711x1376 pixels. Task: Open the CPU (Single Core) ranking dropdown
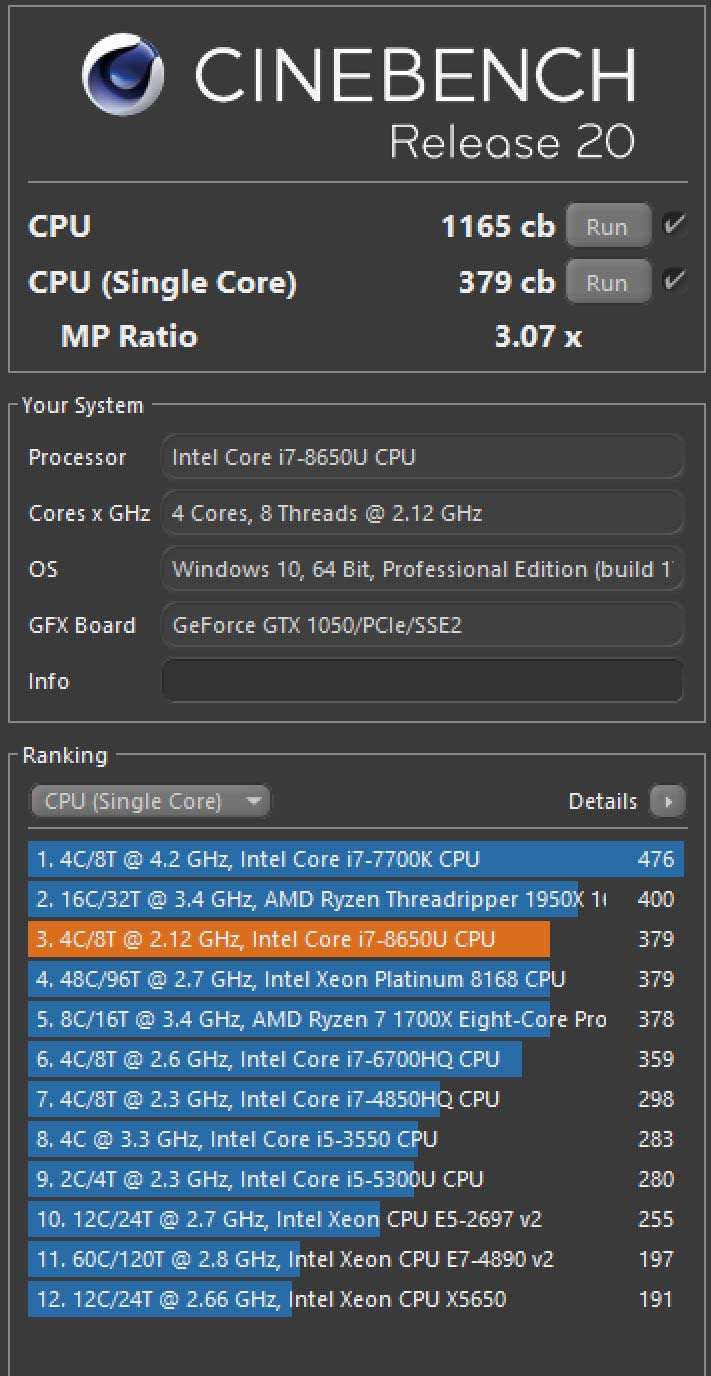pyautogui.click(x=151, y=801)
